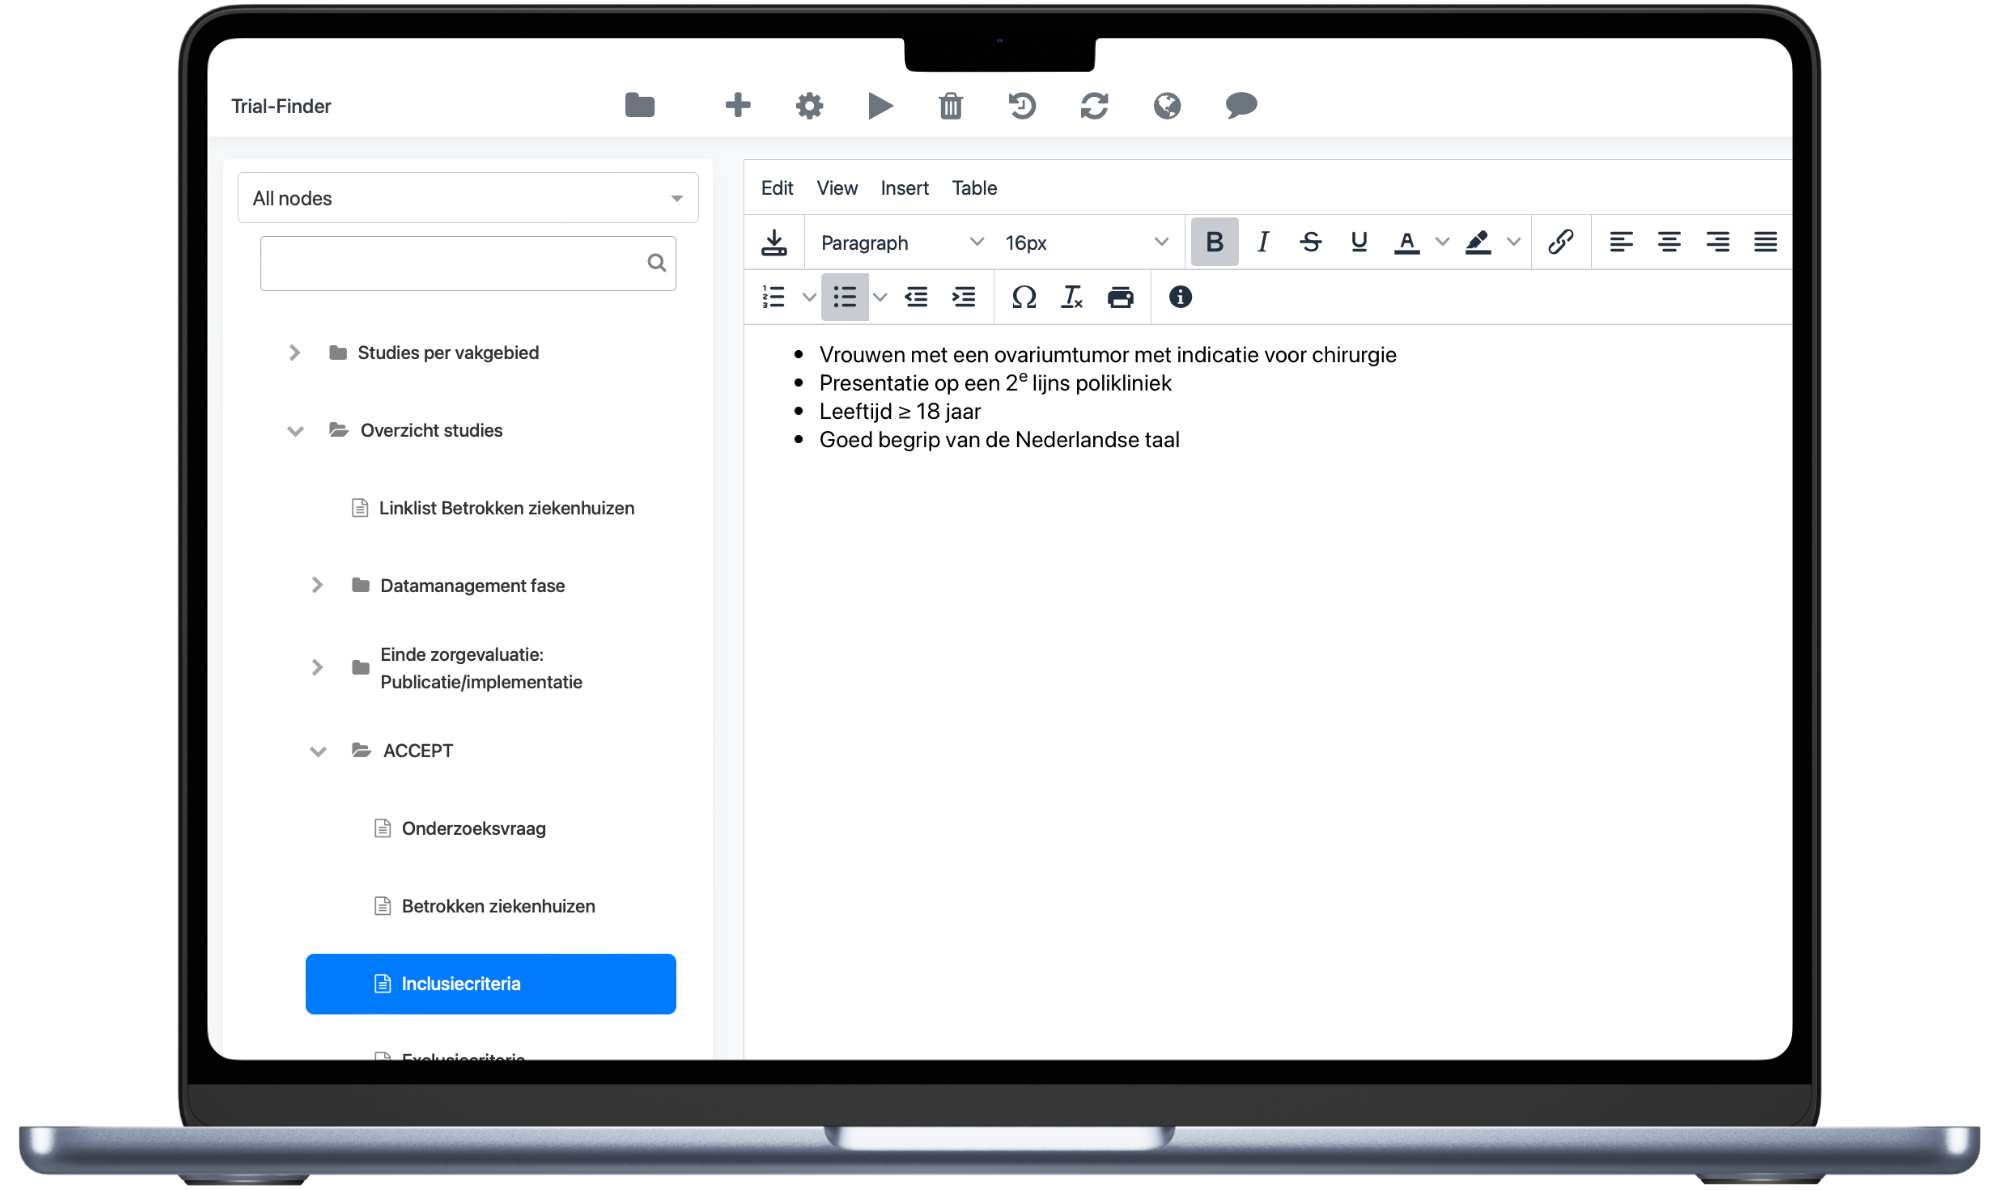2000x1190 pixels.
Task: Open the Onderzoeksvraag document
Action: pos(473,828)
